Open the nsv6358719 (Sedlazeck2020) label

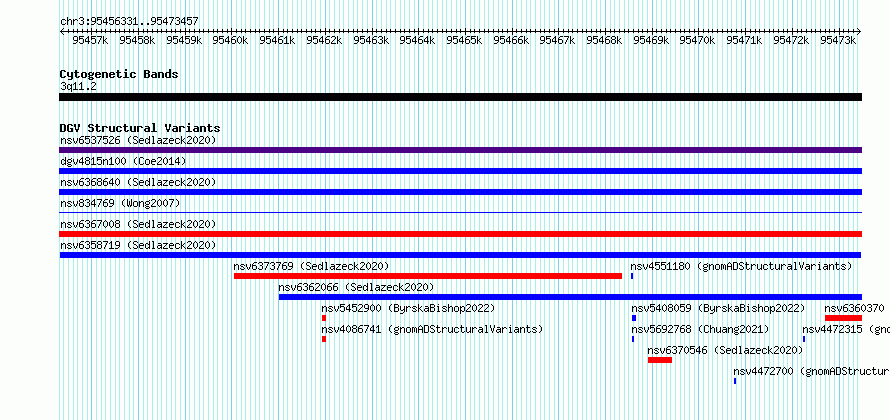pyautogui.click(x=138, y=245)
